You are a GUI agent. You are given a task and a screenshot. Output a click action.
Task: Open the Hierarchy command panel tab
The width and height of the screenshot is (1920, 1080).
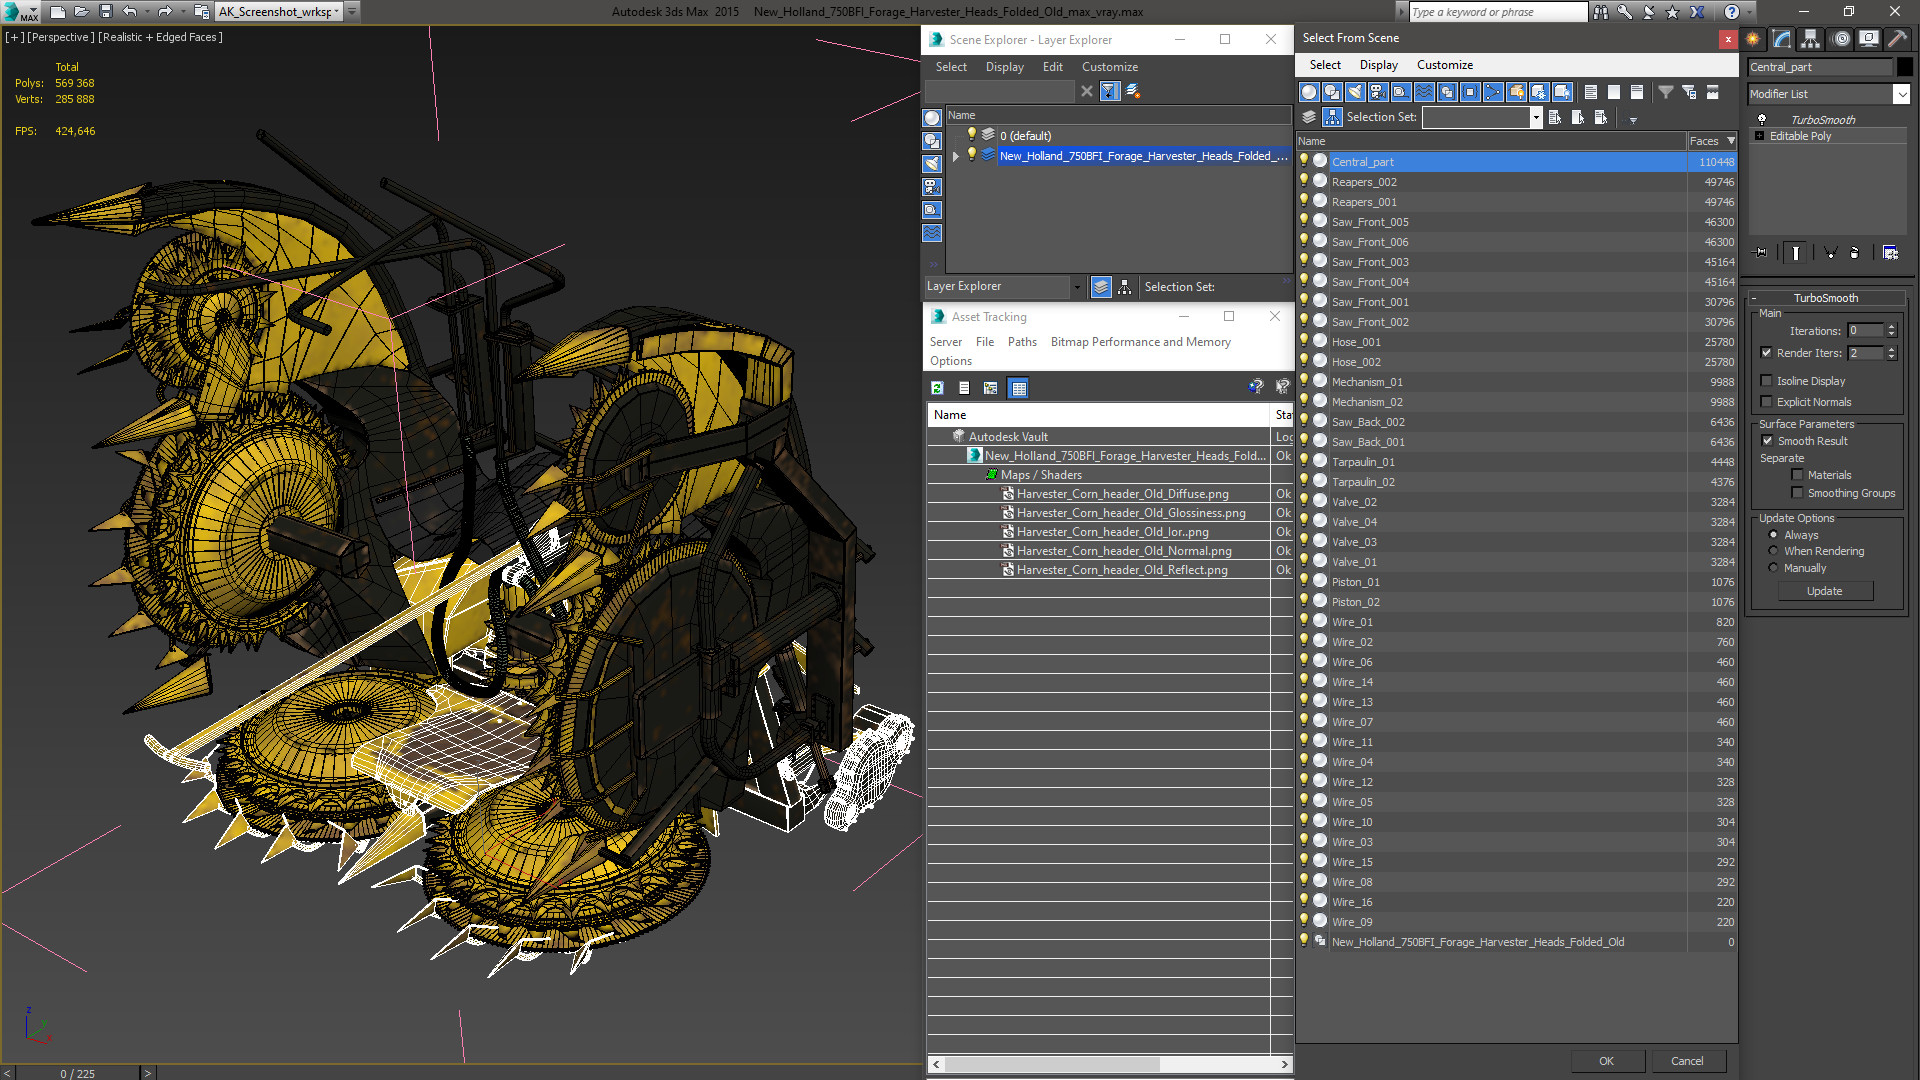coord(1811,39)
